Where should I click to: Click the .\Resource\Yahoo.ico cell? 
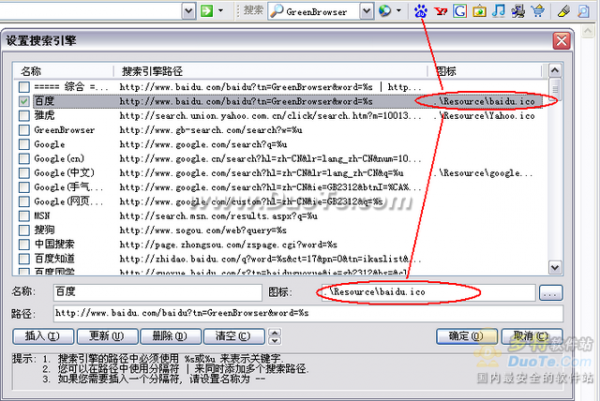tap(484, 116)
